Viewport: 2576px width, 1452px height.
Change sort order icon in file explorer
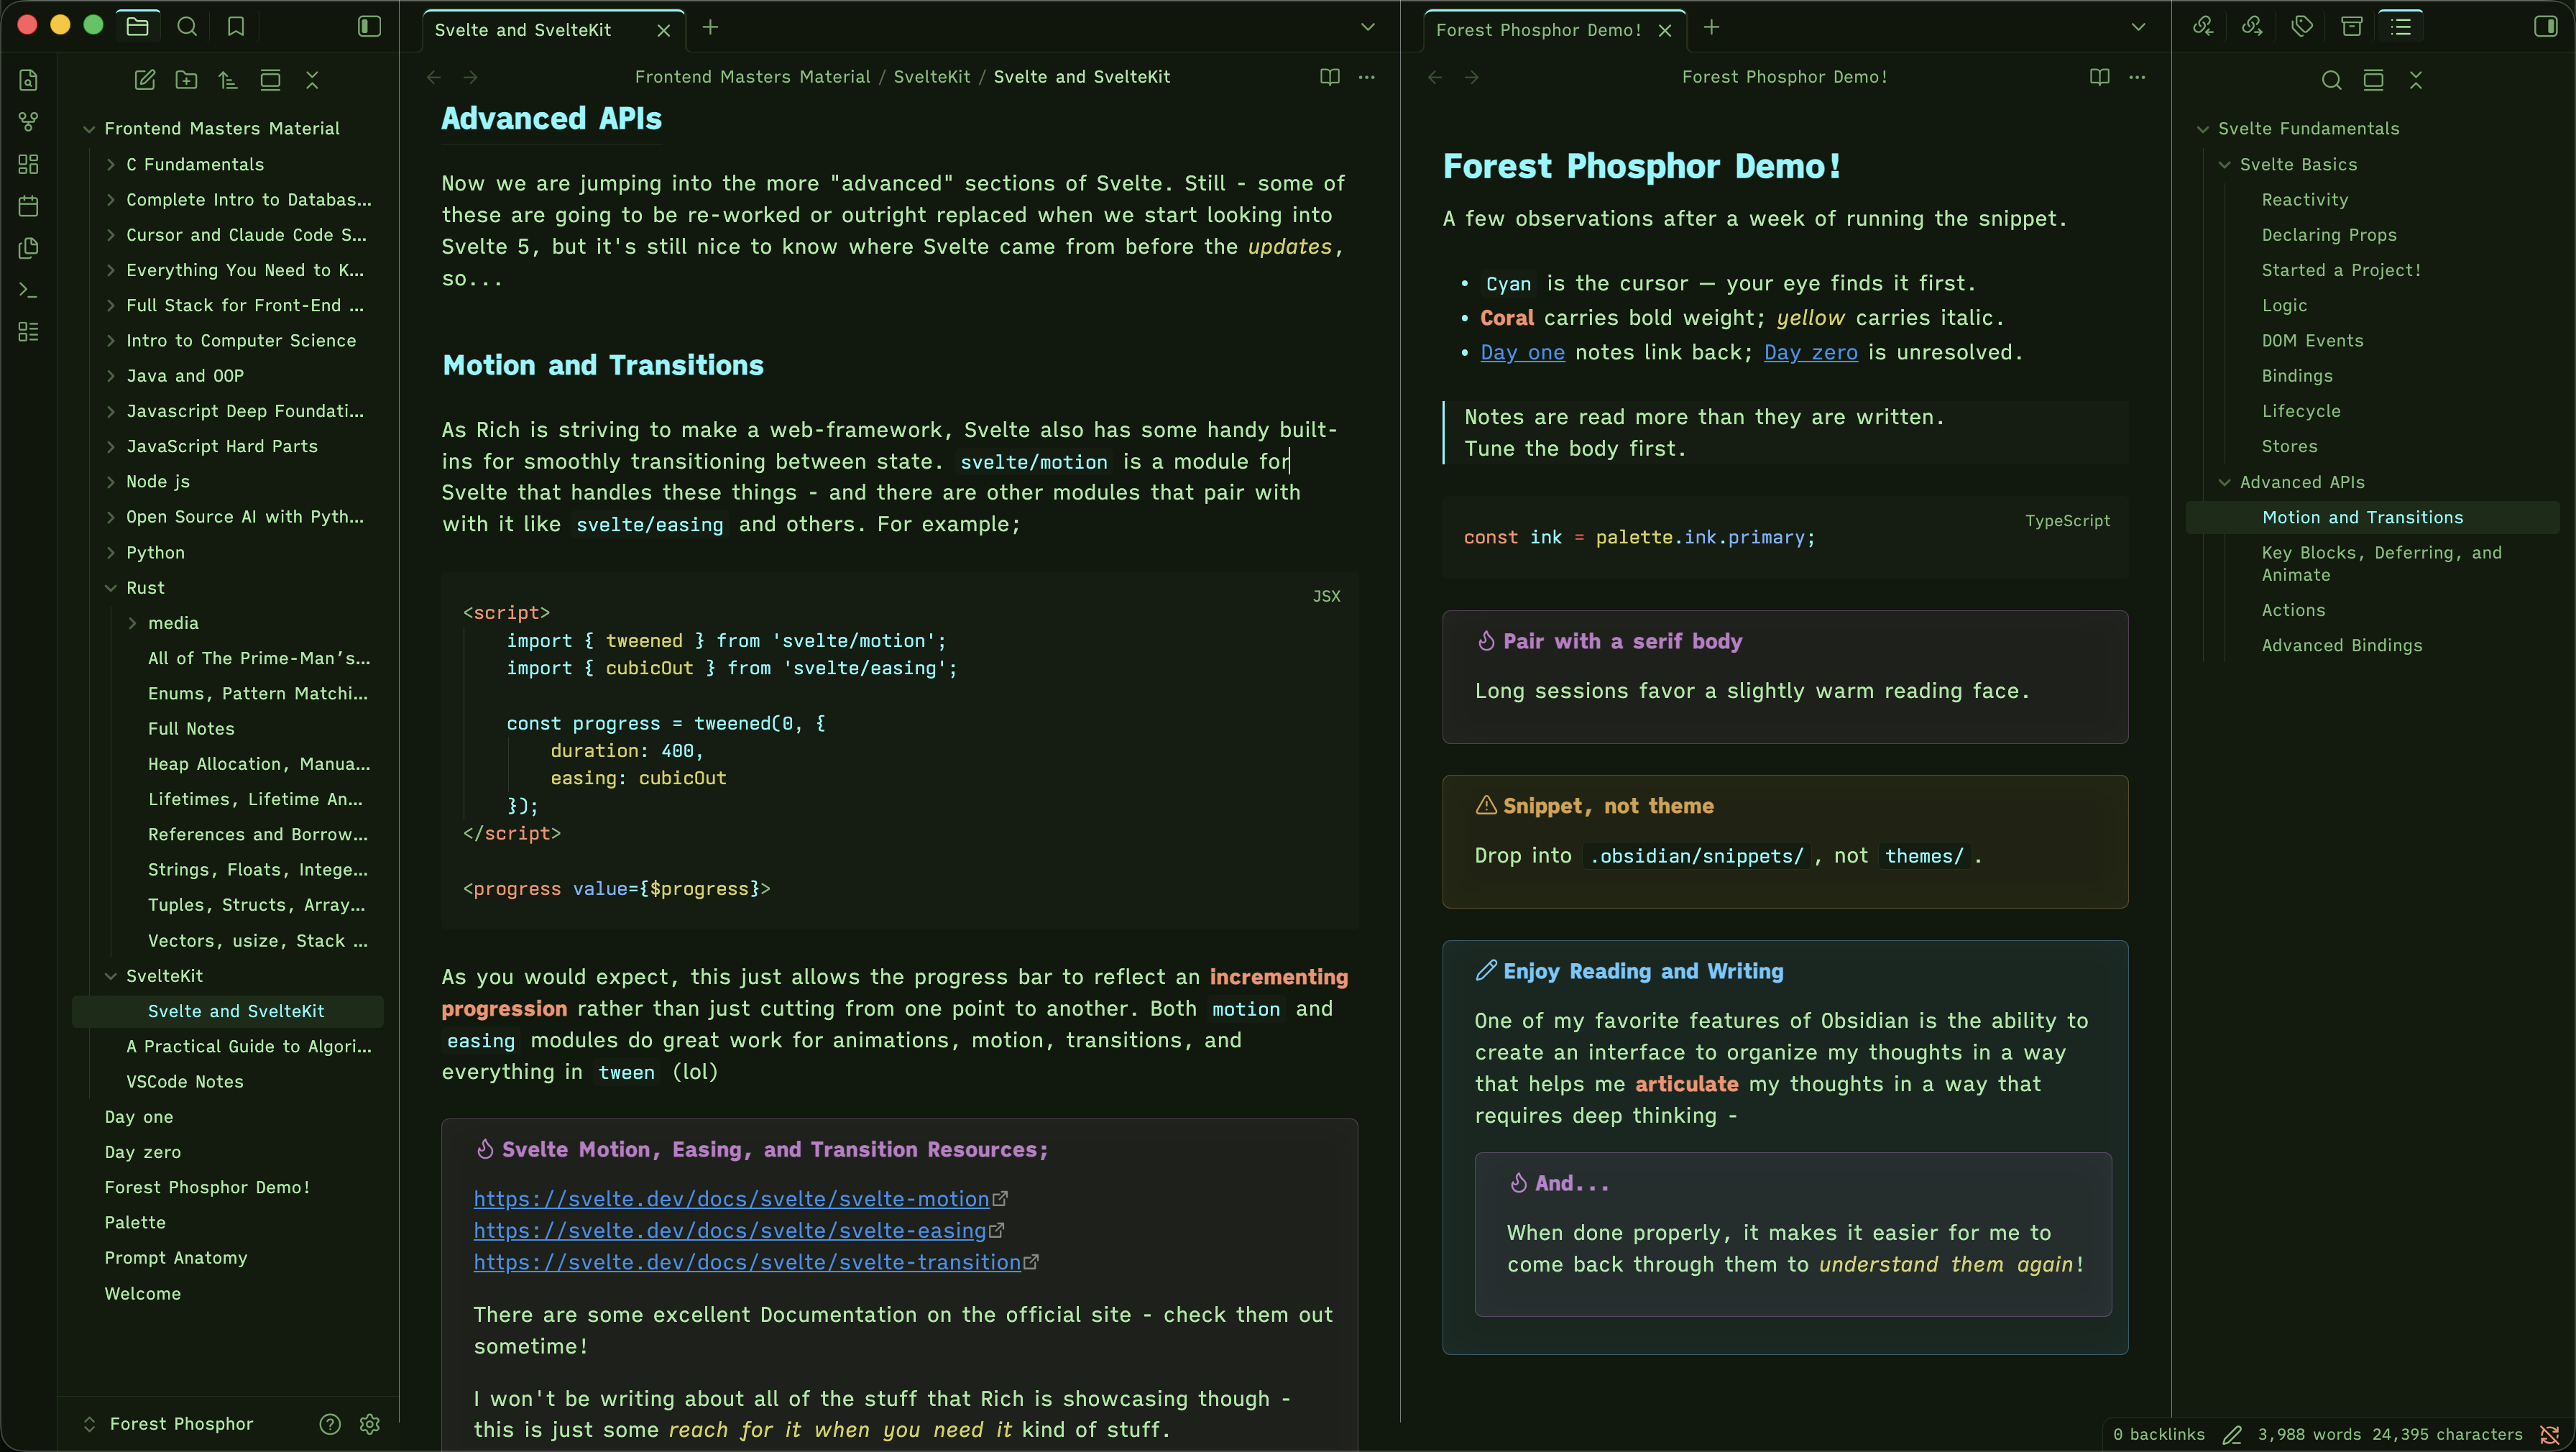pos(228,80)
